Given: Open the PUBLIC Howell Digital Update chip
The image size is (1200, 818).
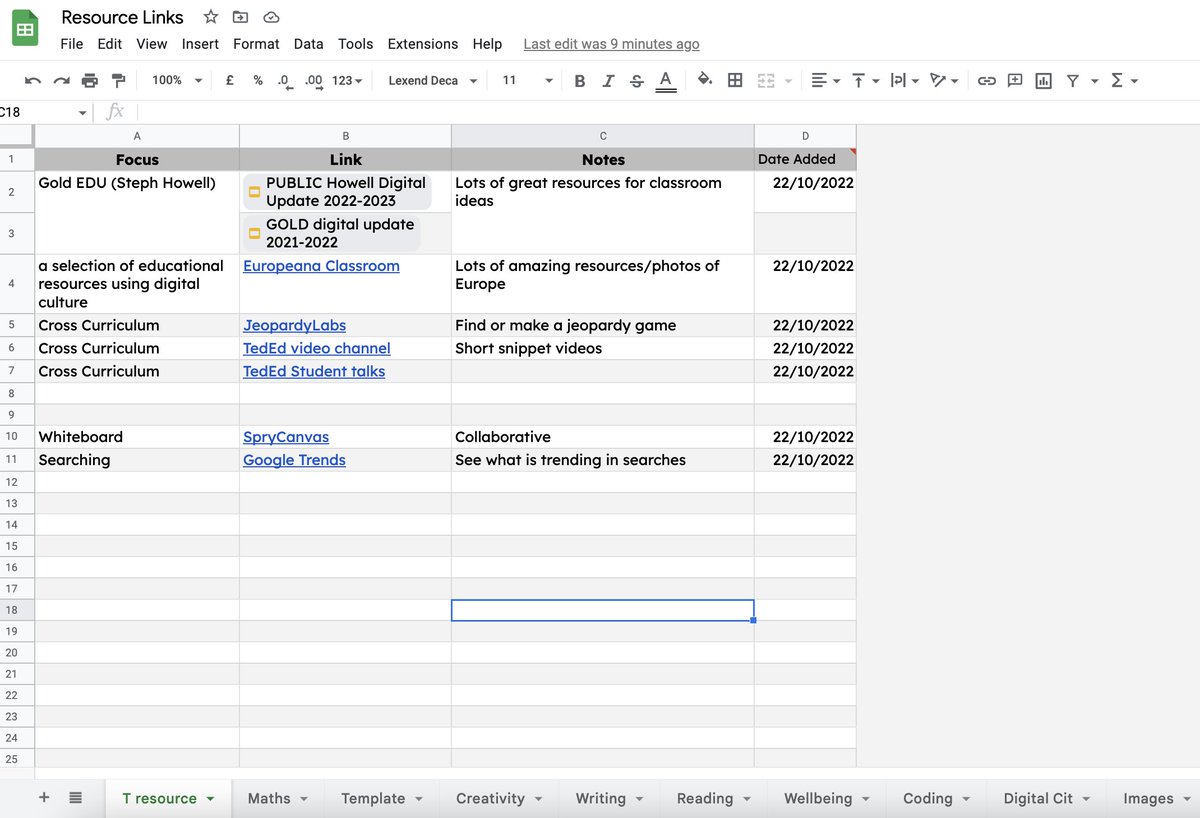Looking at the screenshot, I should pyautogui.click(x=338, y=192).
